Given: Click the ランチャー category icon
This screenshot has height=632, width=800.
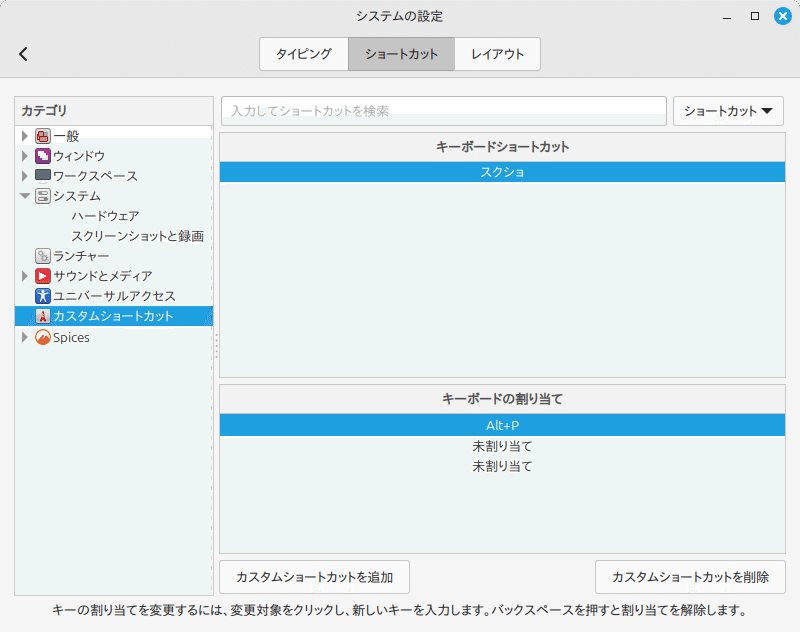Looking at the screenshot, I should (43, 256).
